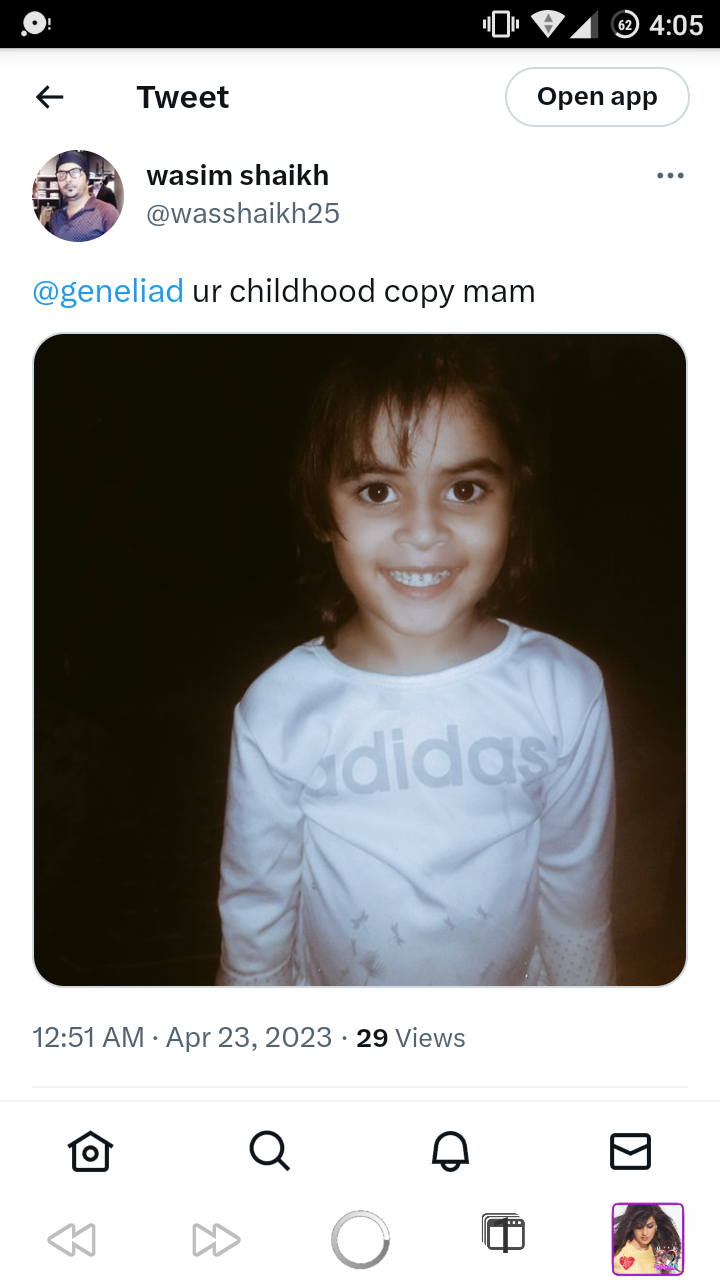
Task: Tap the circular loading indicator button
Action: pos(360,1240)
